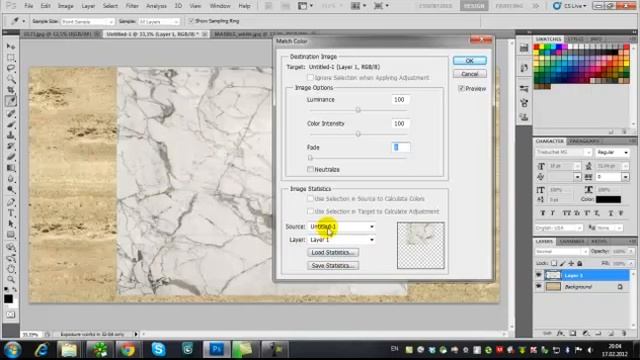Image resolution: width=640 pixels, height=360 pixels.
Task: Select the Spot Healing Brush tool
Action: (11, 113)
